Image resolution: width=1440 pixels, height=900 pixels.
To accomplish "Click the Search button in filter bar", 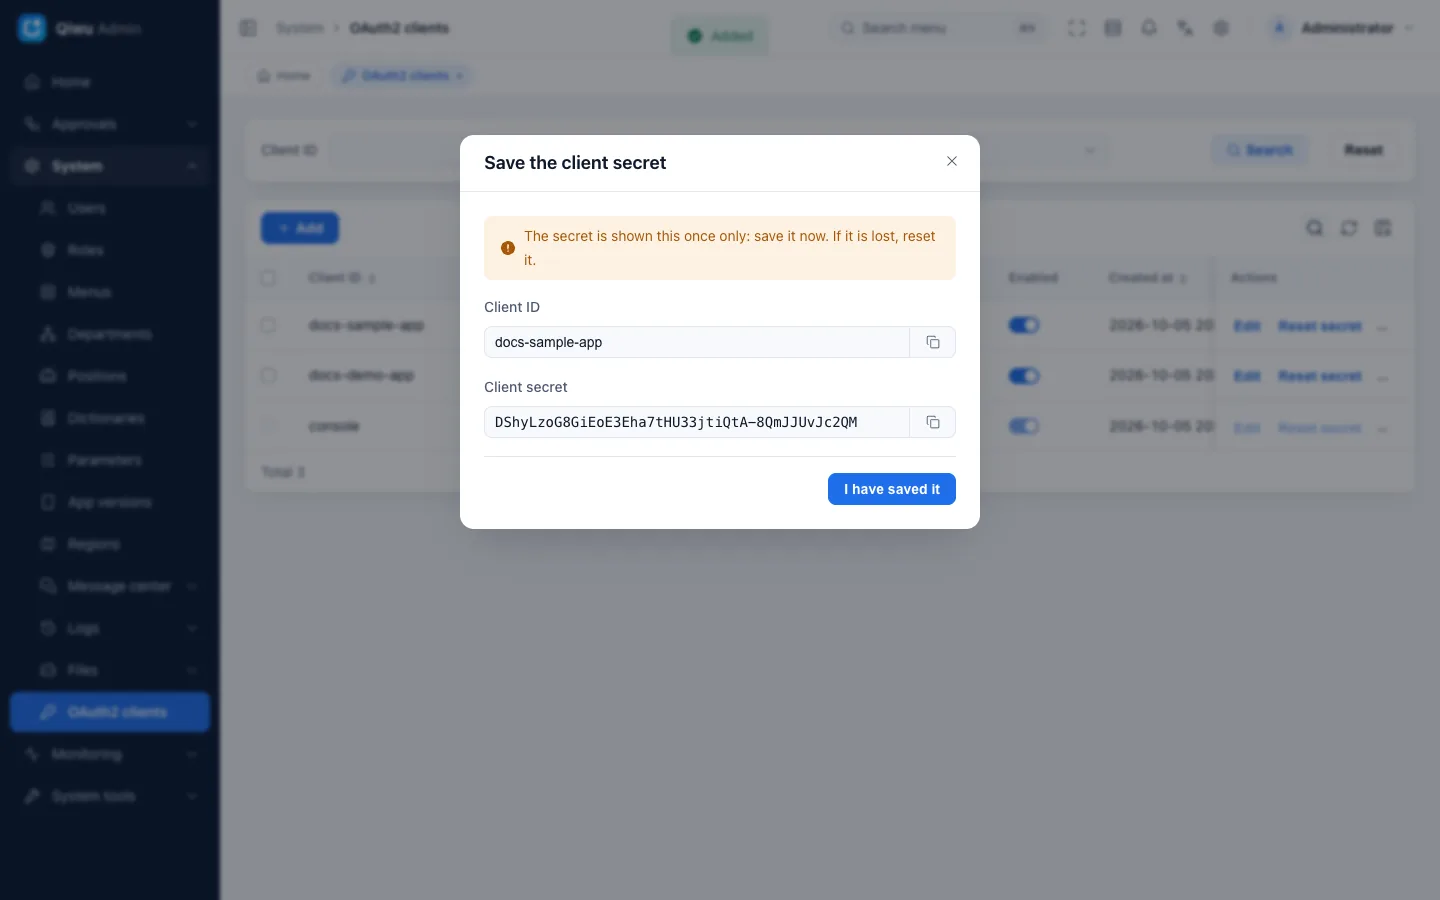I will point(1260,150).
